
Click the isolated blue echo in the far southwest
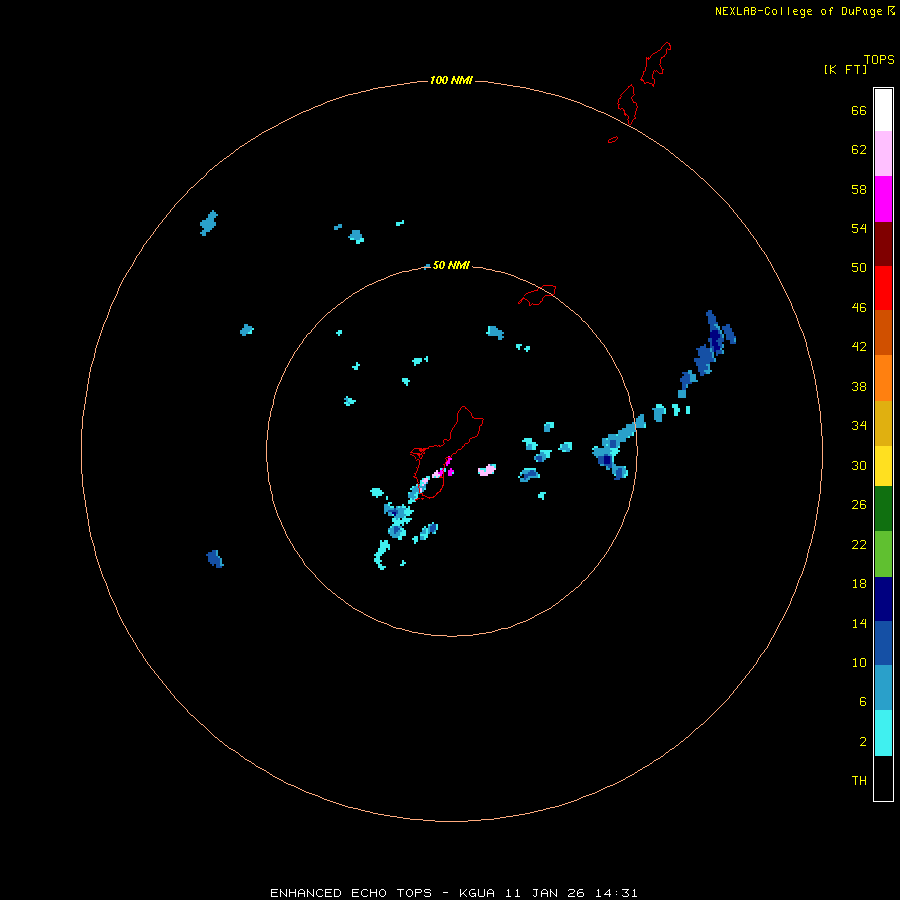215,558
